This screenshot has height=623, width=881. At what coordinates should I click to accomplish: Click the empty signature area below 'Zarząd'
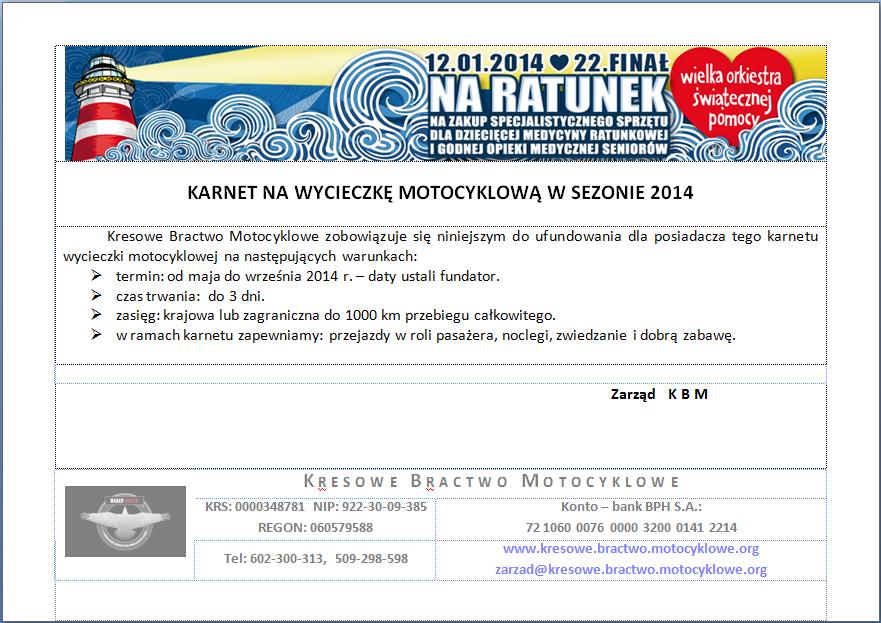pyautogui.click(x=440, y=435)
